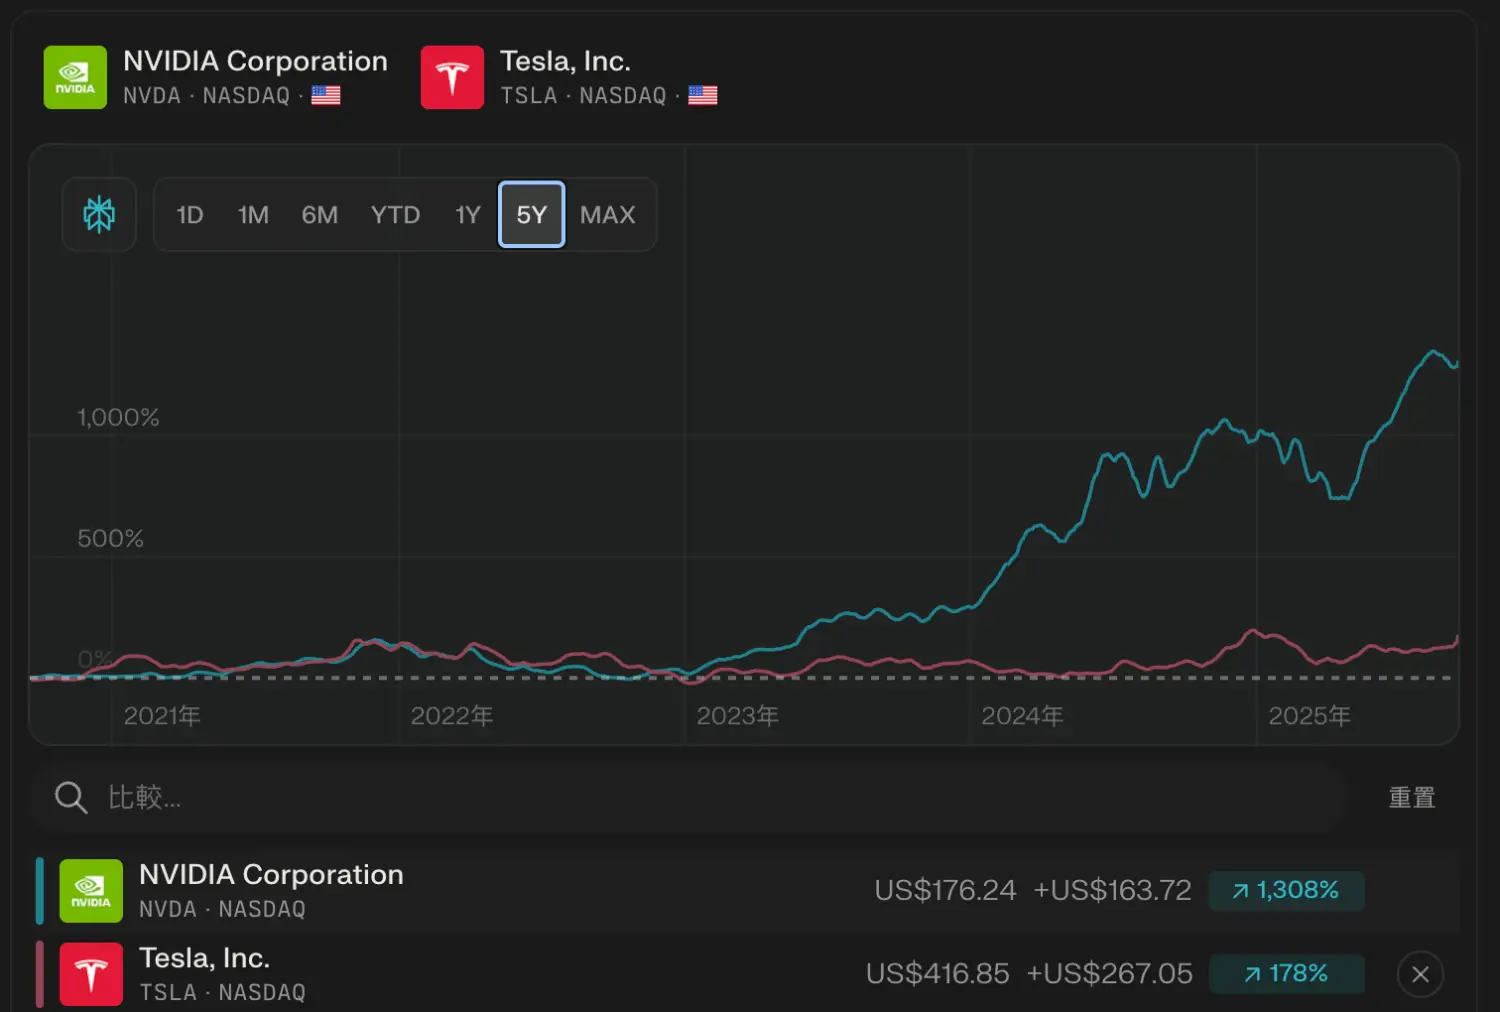
Task: Click NVDA · NASDAQ ticker in header
Action: [206, 96]
